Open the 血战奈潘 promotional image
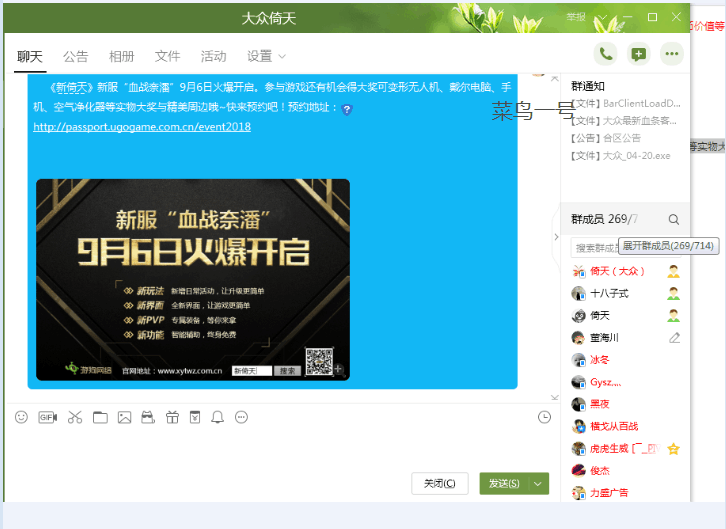 pyautogui.click(x=193, y=280)
